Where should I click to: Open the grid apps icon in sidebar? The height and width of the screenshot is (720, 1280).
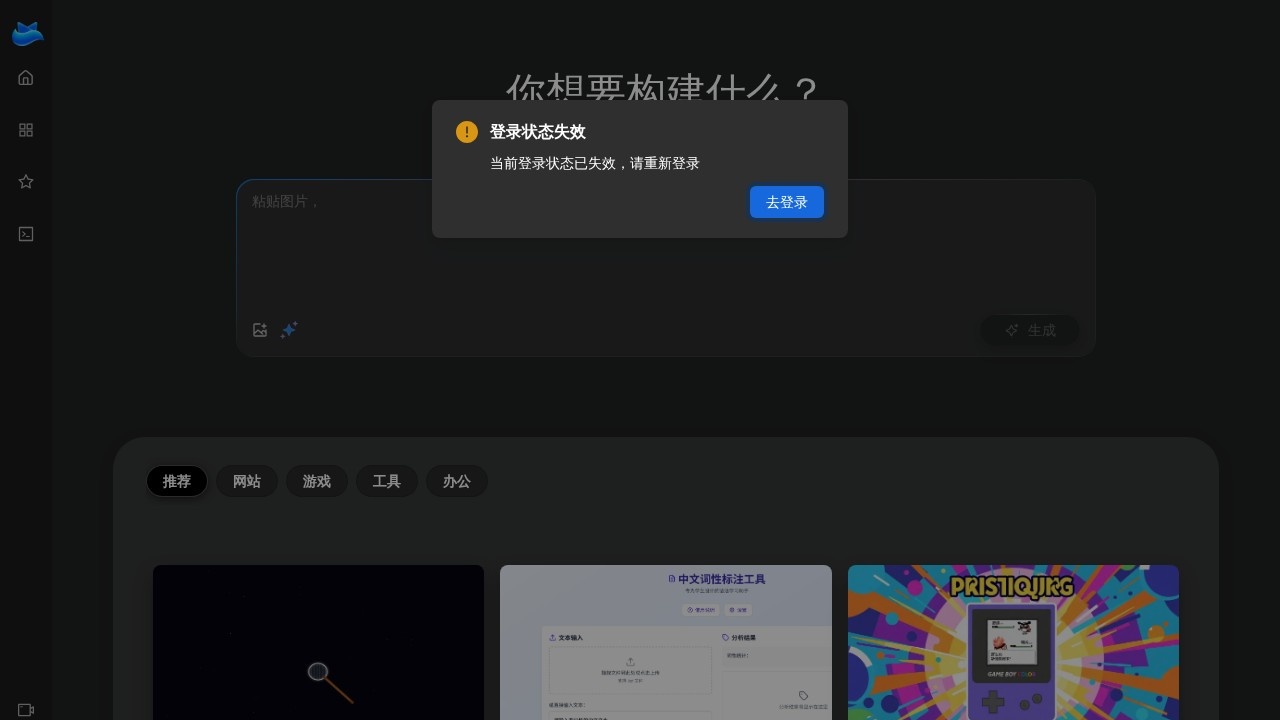(26, 130)
